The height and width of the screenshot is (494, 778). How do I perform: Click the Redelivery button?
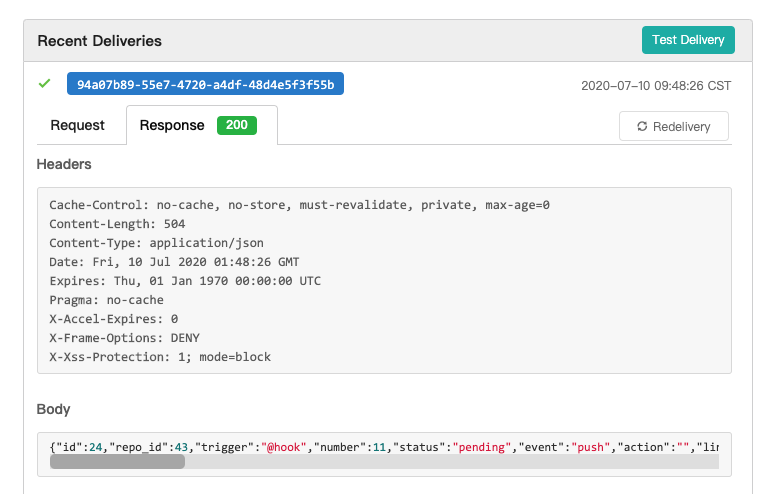pyautogui.click(x=673, y=126)
